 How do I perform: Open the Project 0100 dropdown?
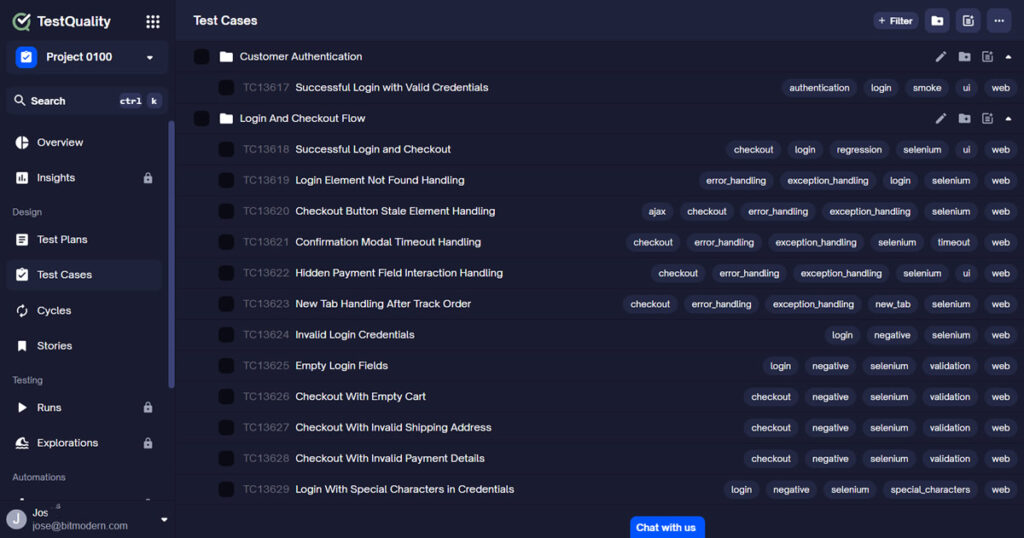(x=86, y=58)
